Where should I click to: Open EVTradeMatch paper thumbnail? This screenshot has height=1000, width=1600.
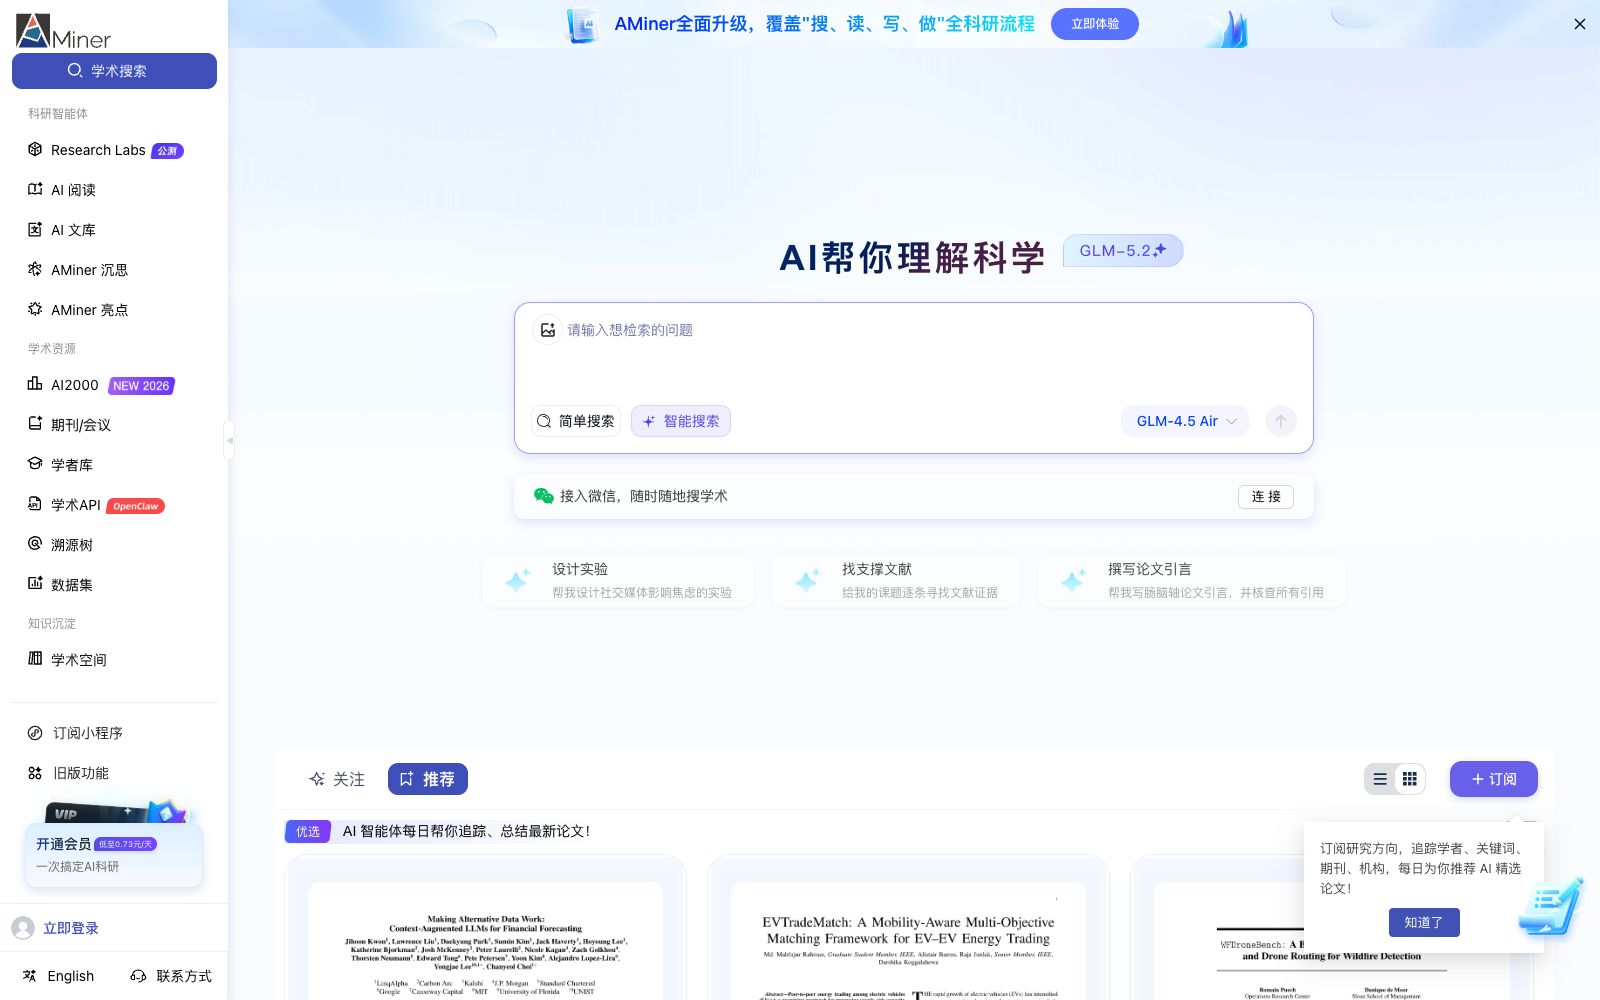908,940
